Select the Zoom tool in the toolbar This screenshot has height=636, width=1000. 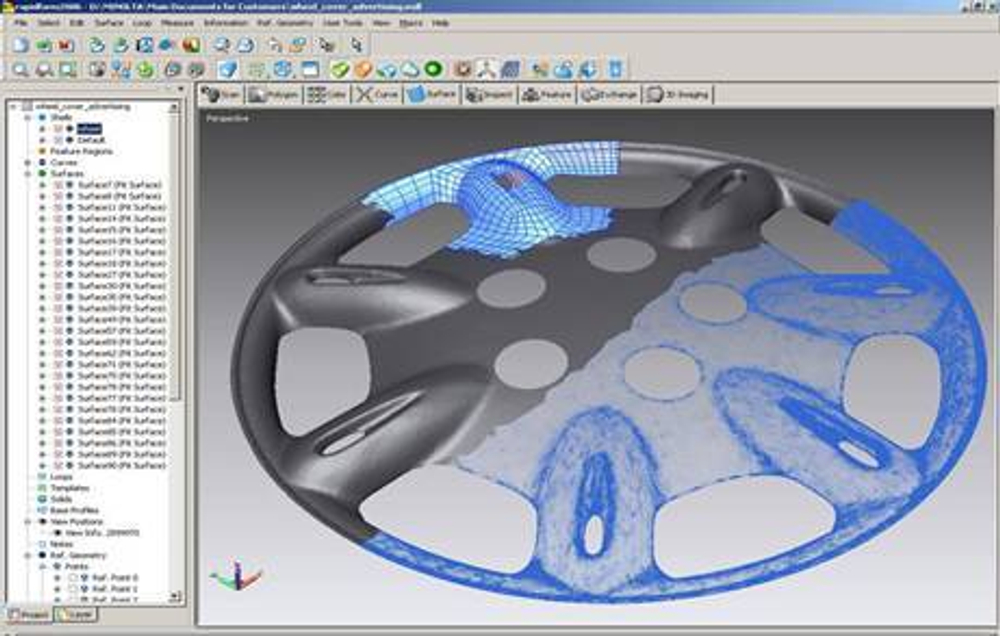coord(20,69)
